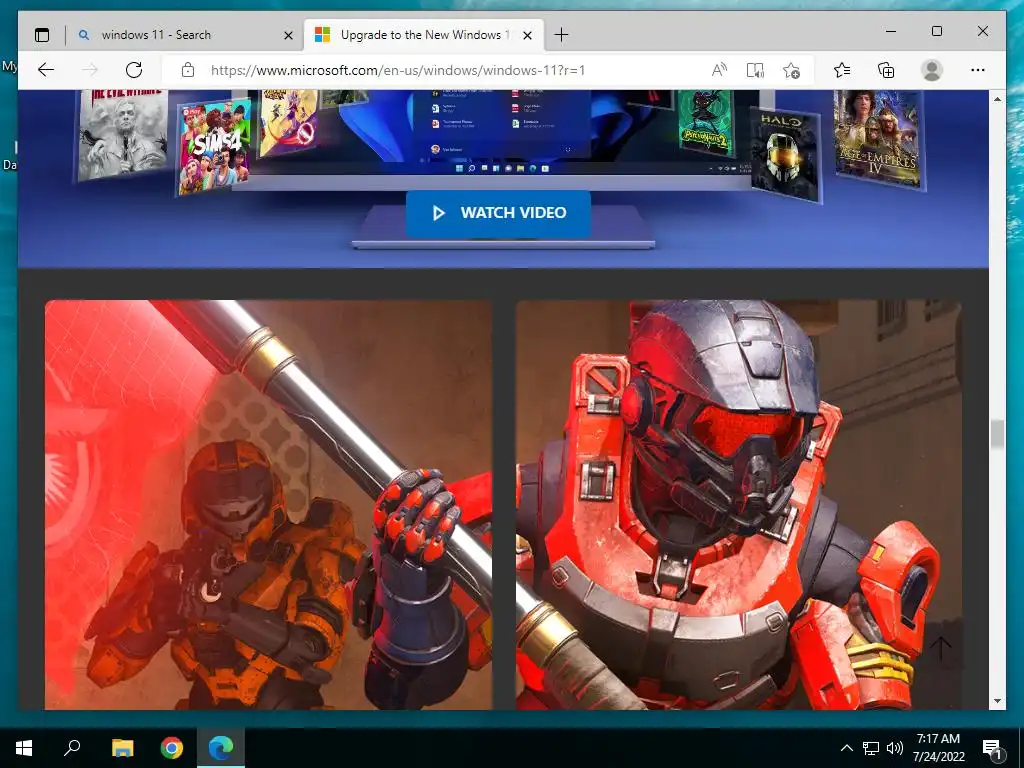Close the 'windows 11 - Search' tab
Viewport: 1024px width, 768px height.
288,35
